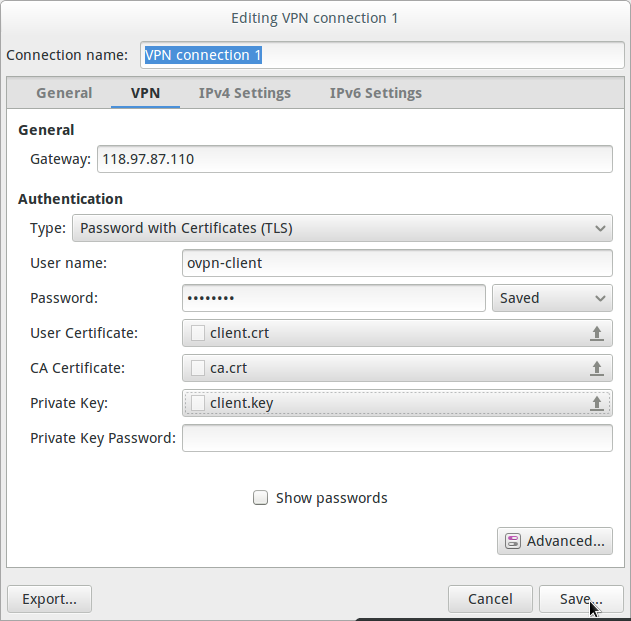Click the Private Key Password field
This screenshot has width=631, height=621.
[x=397, y=438]
